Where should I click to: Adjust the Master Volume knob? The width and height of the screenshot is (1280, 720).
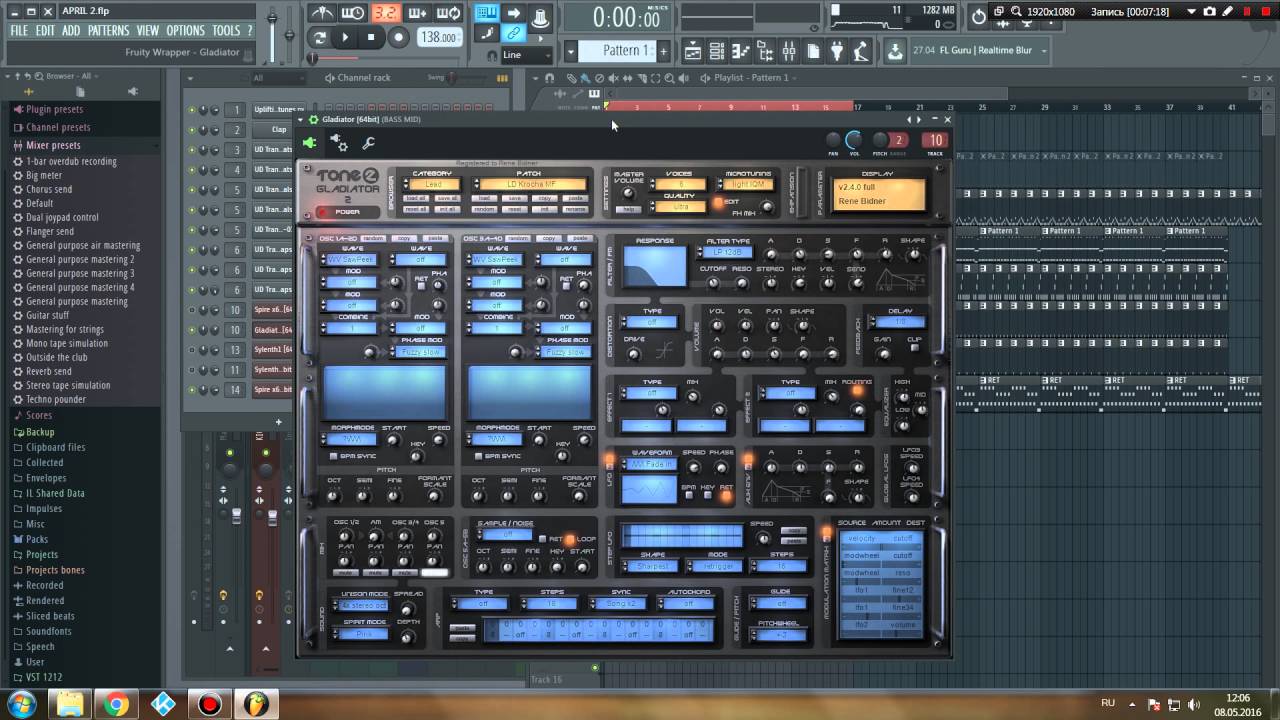[629, 194]
